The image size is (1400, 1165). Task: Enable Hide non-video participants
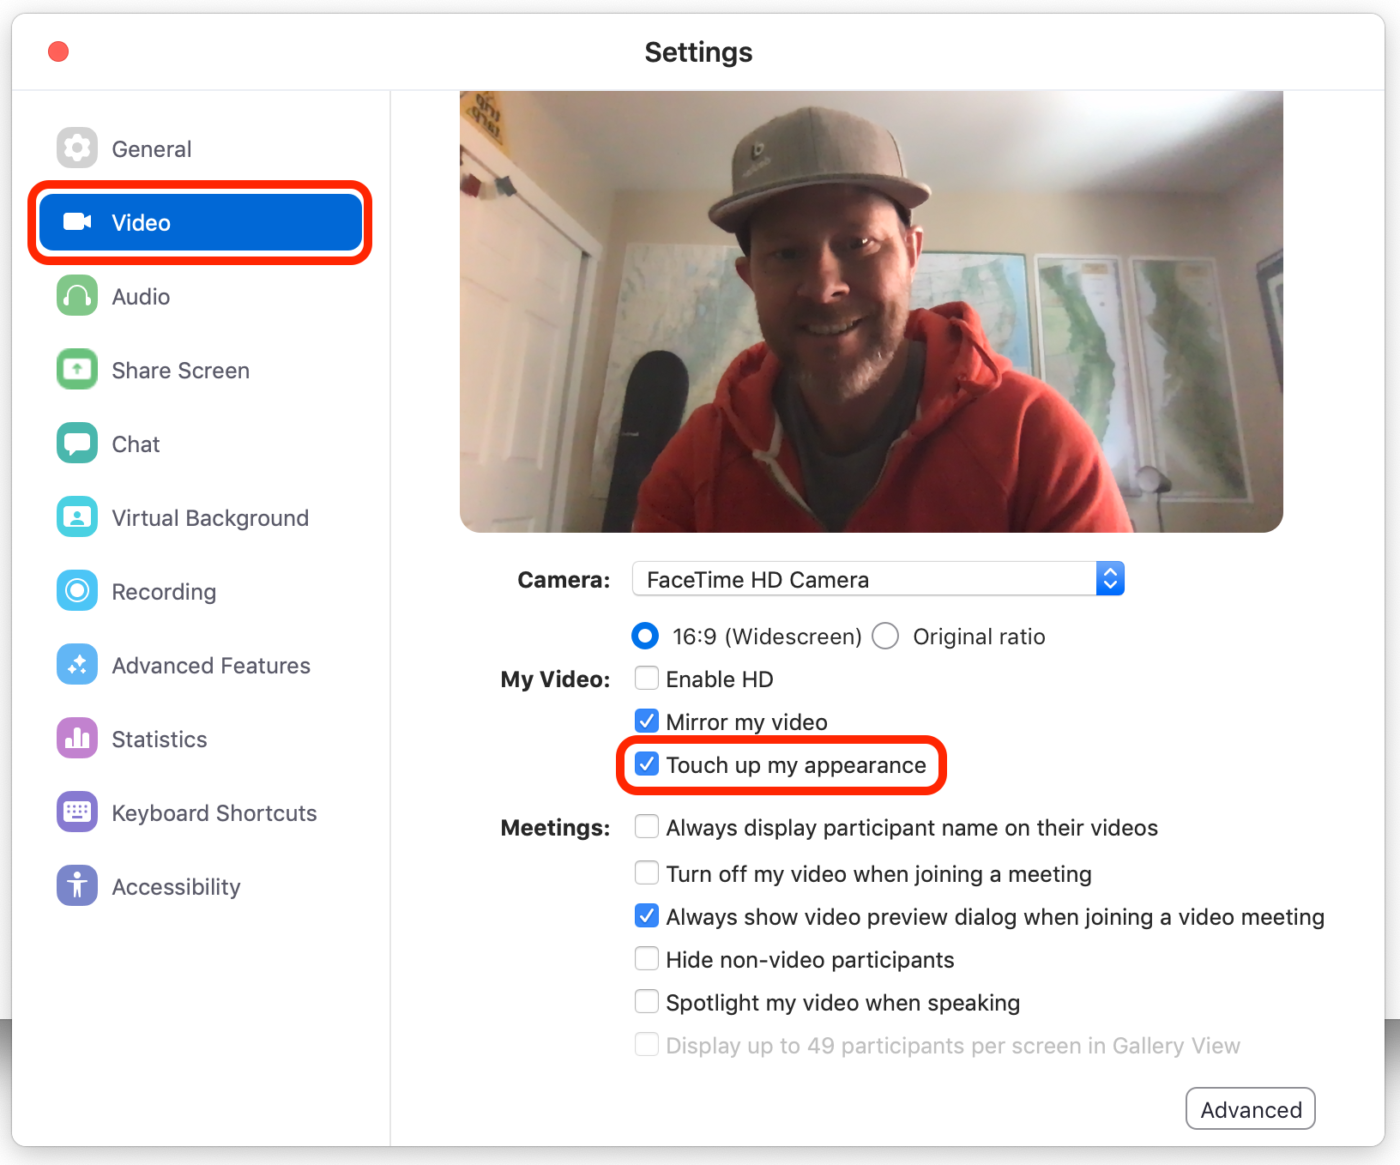pyautogui.click(x=646, y=958)
